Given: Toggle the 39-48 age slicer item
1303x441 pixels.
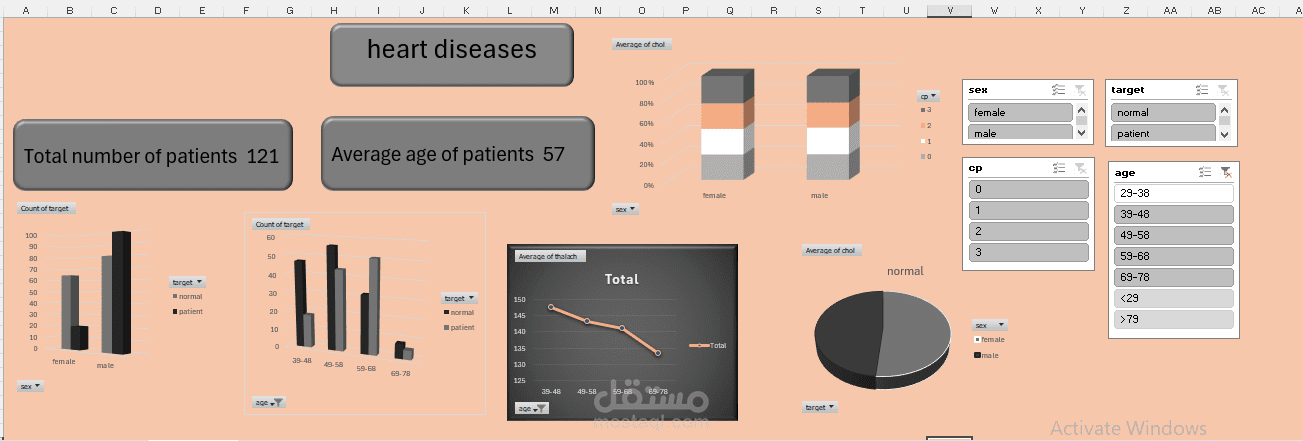Looking at the screenshot, I should click(1174, 214).
